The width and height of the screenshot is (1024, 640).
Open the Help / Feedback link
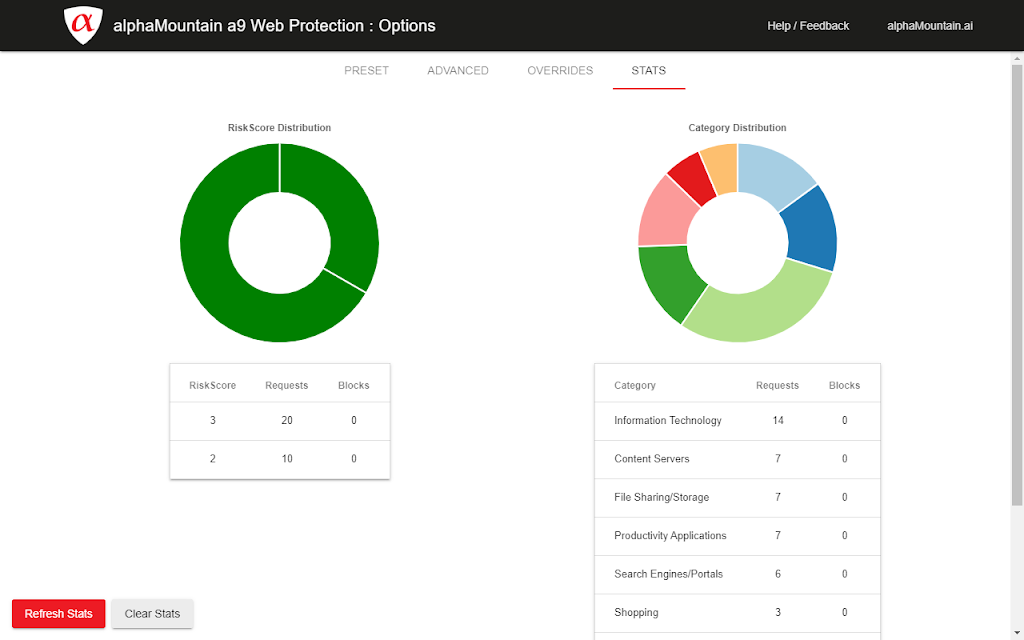click(x=808, y=26)
